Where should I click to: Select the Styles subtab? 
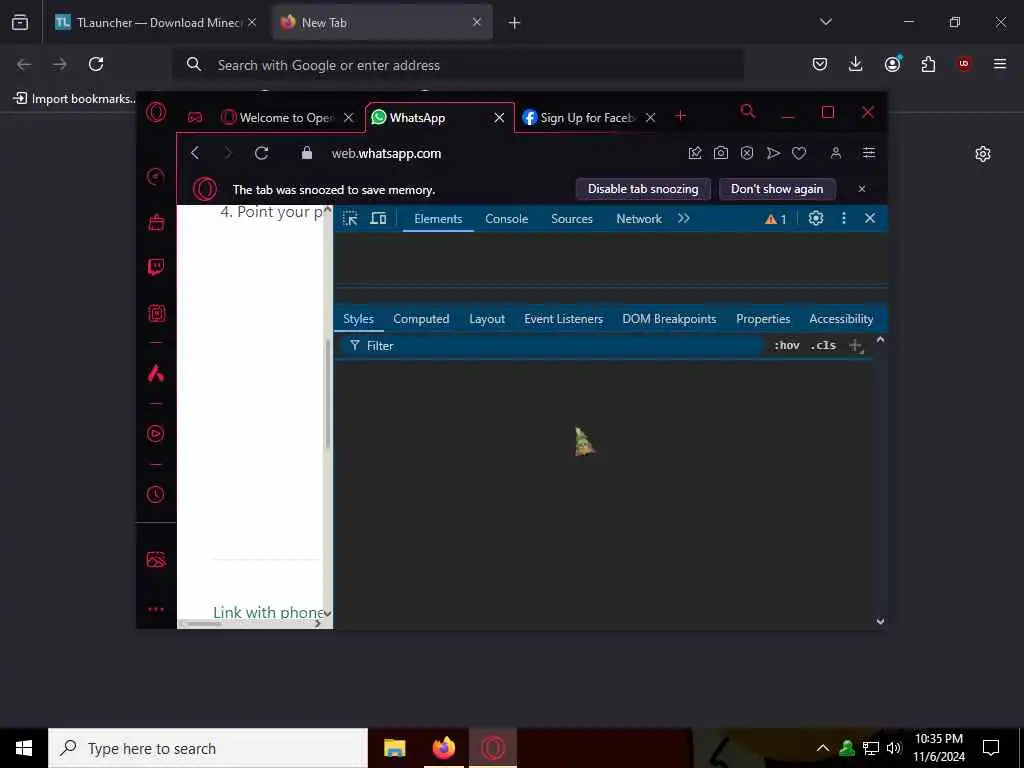coord(359,319)
